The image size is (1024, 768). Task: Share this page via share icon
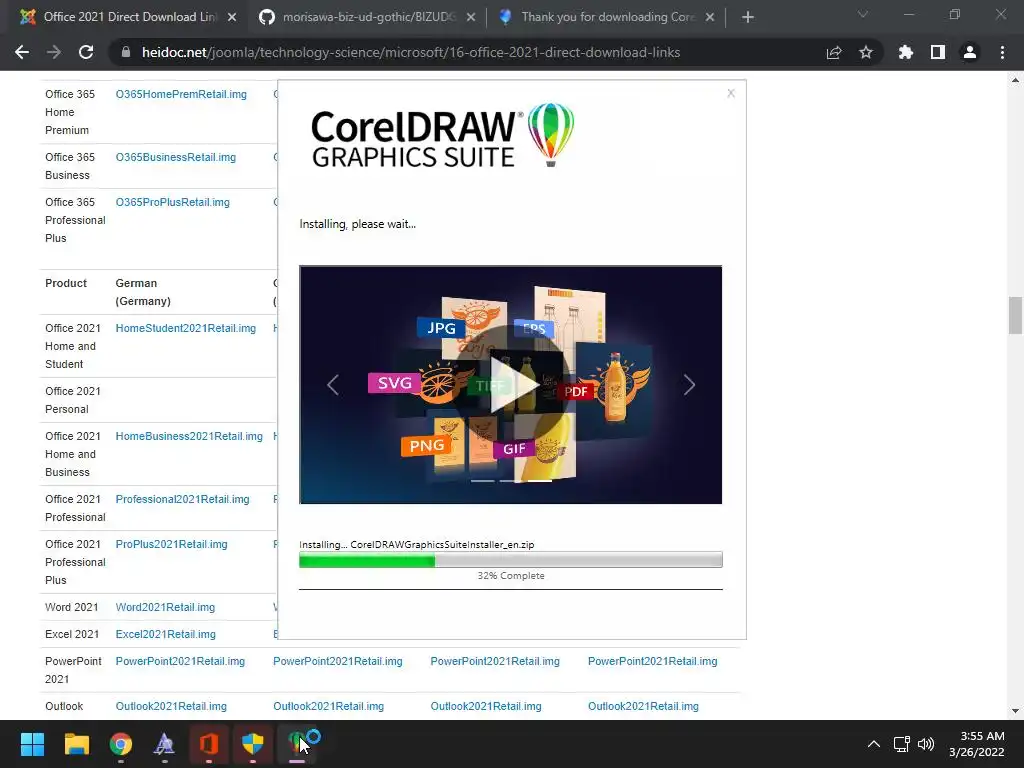834,52
